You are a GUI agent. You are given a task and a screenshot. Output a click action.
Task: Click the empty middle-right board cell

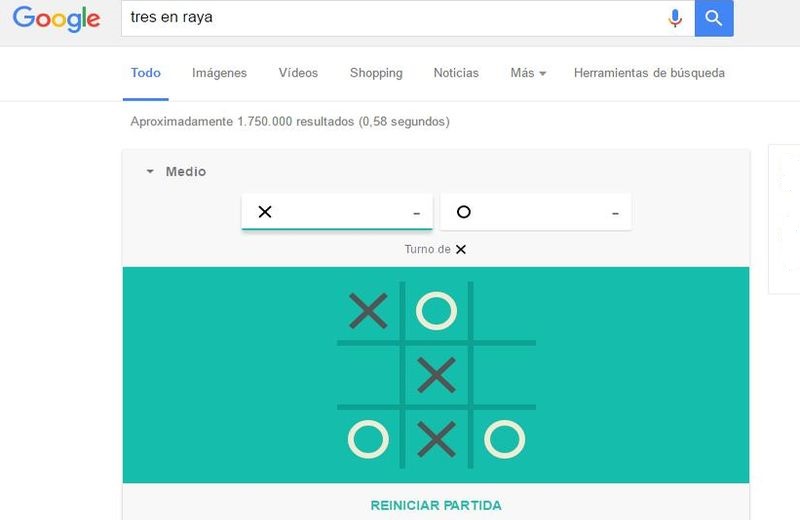[503, 375]
